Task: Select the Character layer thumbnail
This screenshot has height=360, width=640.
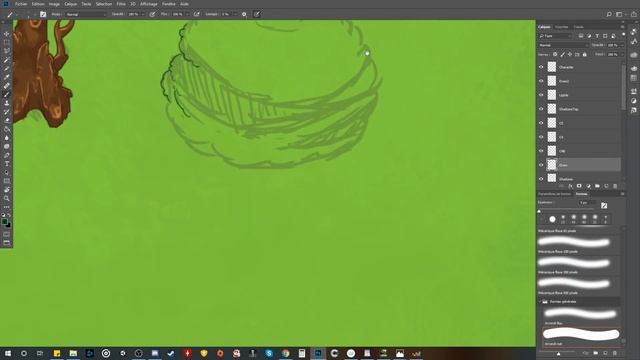Action: click(x=552, y=67)
